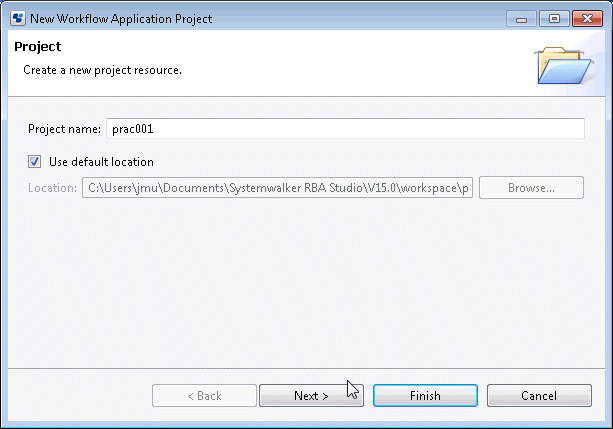613x429 pixels.
Task: Click the < Back button
Action: coord(204,396)
